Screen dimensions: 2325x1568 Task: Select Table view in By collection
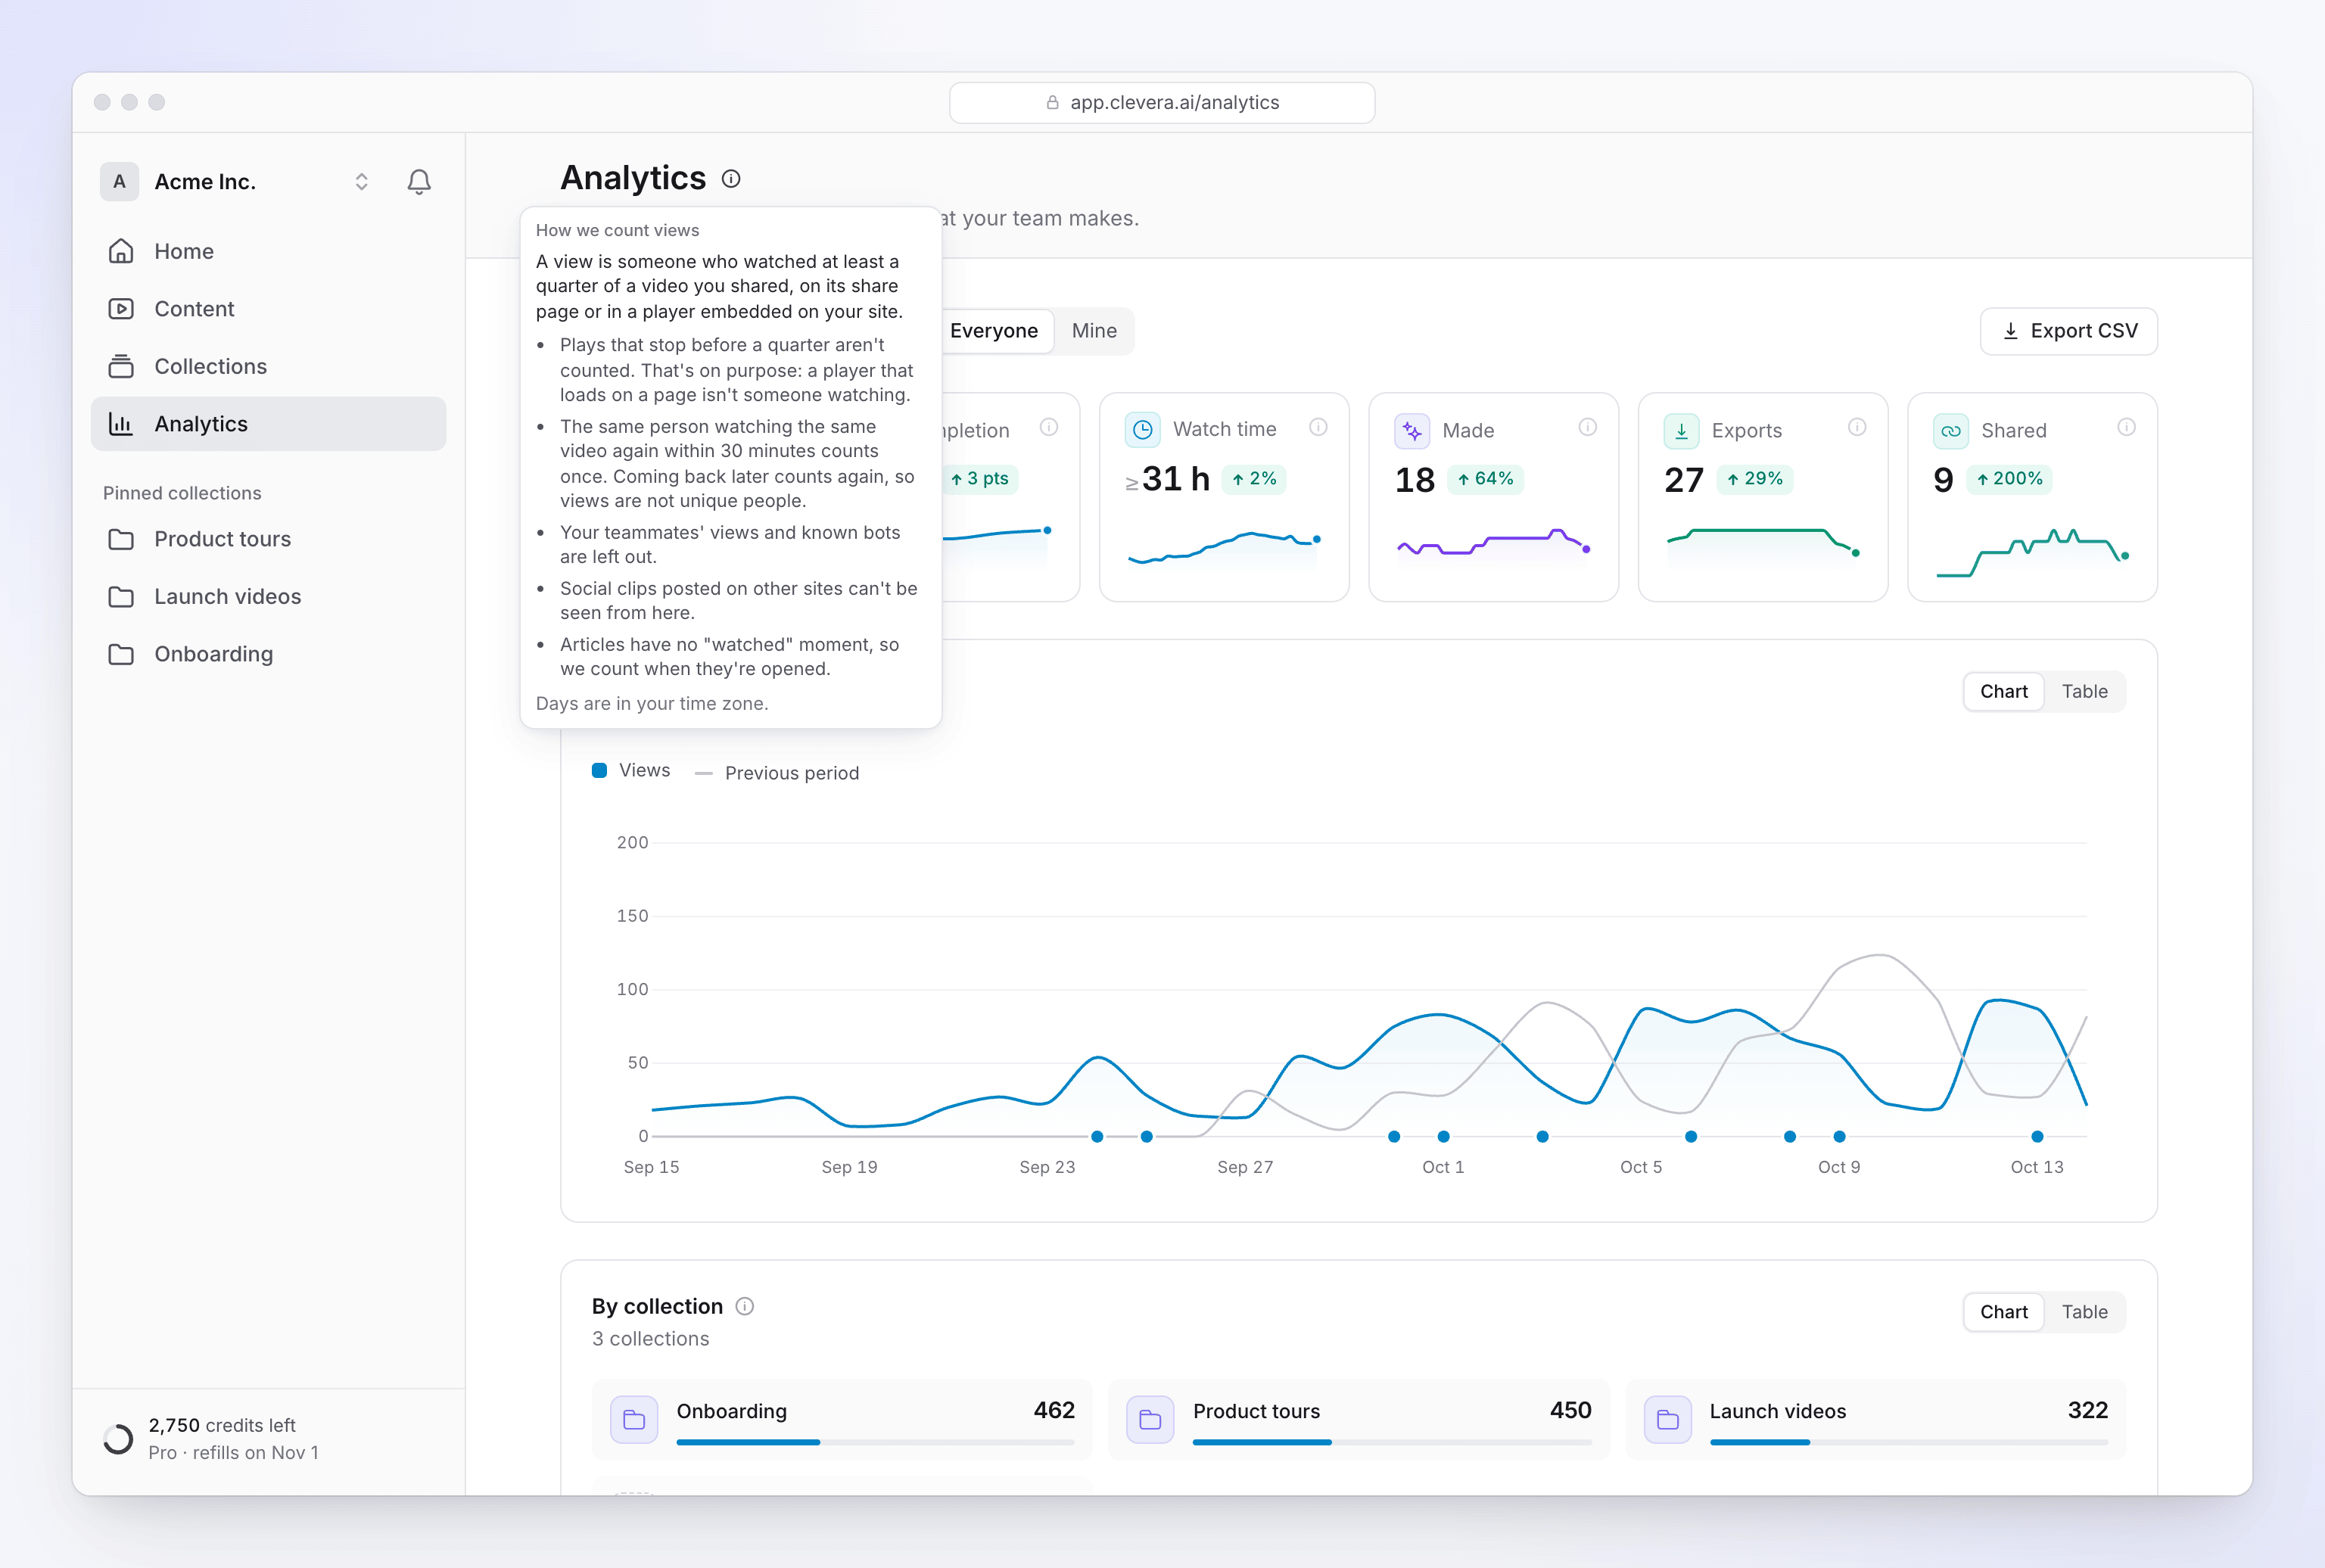[x=2084, y=1312]
